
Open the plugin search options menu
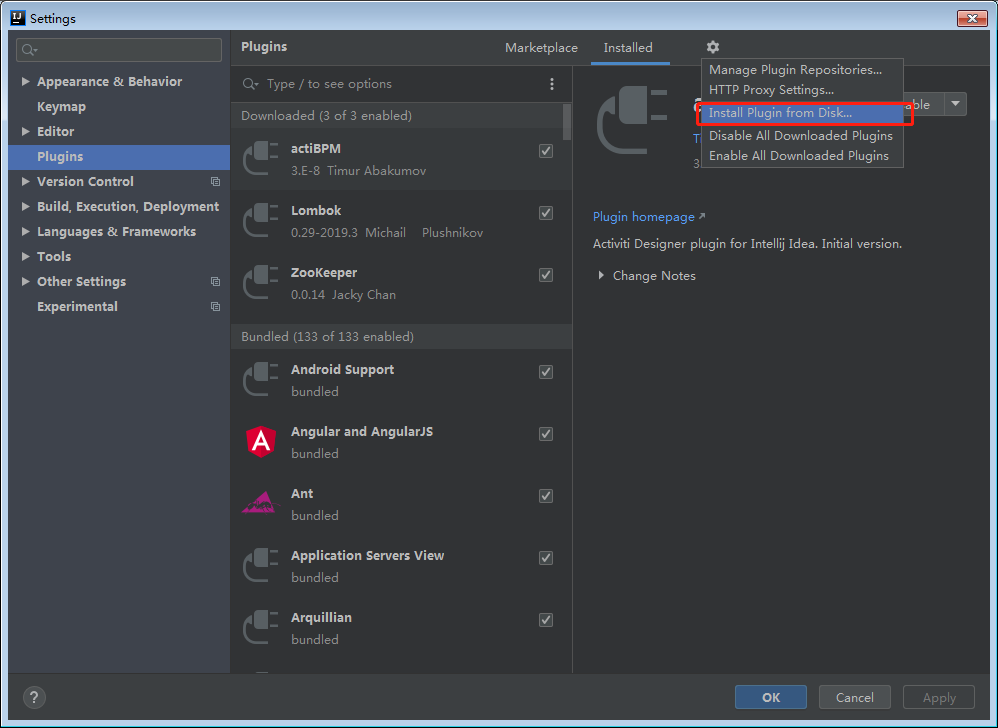pyautogui.click(x=552, y=84)
